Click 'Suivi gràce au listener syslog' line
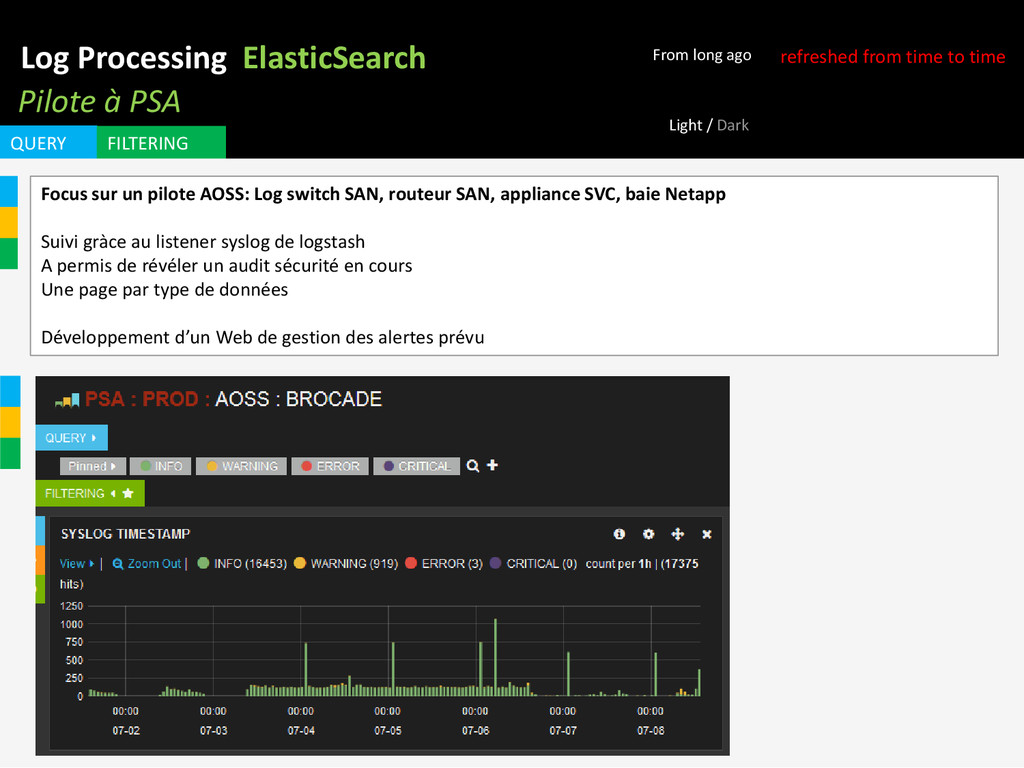 (203, 242)
